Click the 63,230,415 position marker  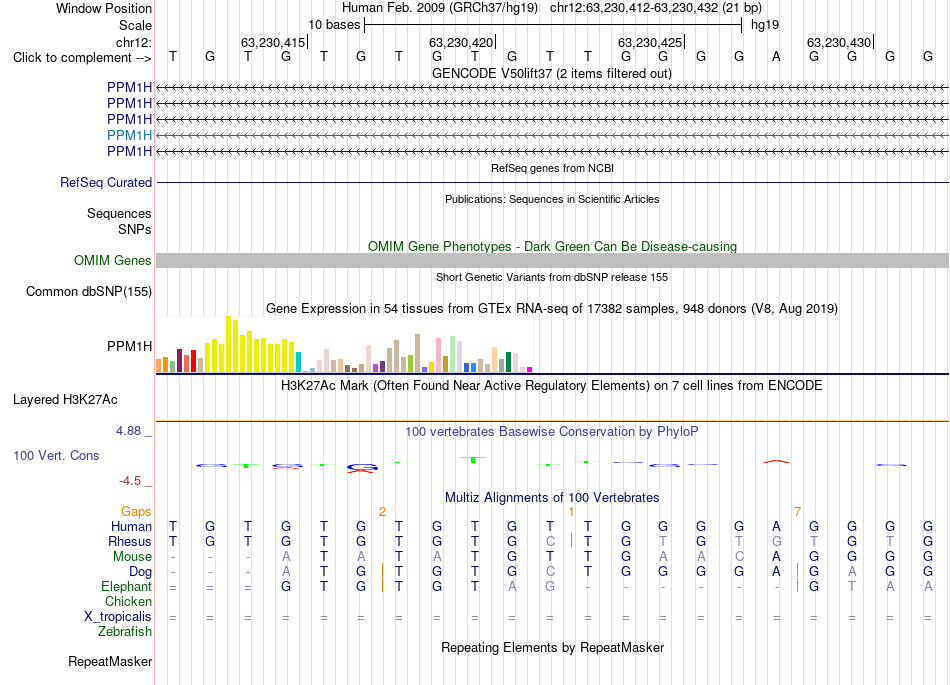[274, 42]
